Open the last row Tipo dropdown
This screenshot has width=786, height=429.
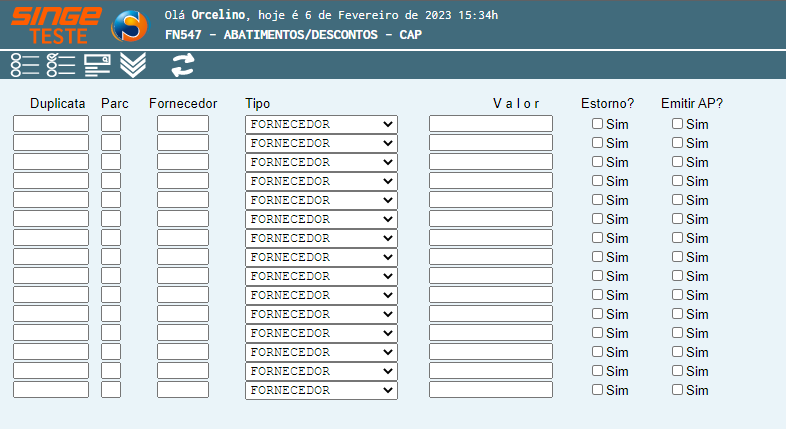[321, 390]
